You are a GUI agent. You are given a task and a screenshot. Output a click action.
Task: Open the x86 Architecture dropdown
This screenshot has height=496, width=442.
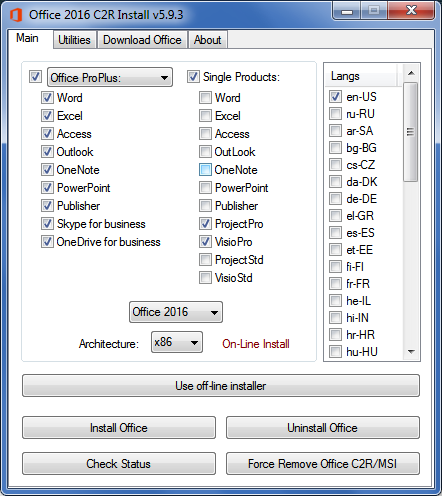177,342
